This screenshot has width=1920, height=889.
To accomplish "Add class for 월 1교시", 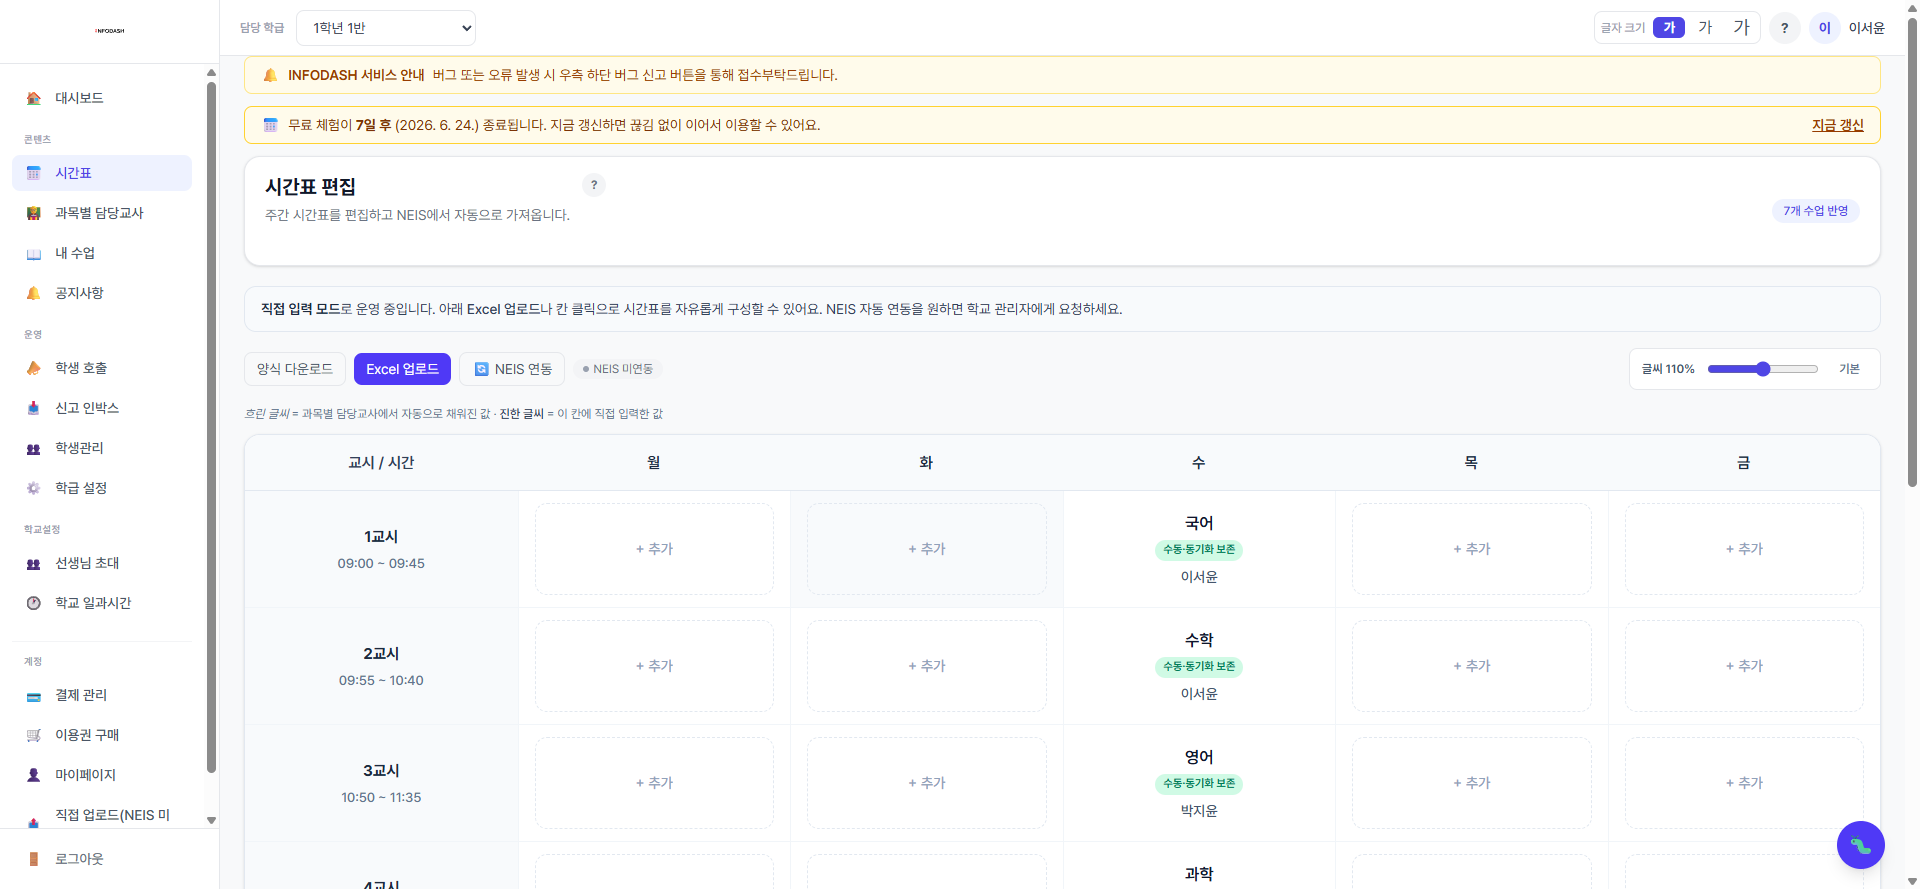I will tap(654, 549).
